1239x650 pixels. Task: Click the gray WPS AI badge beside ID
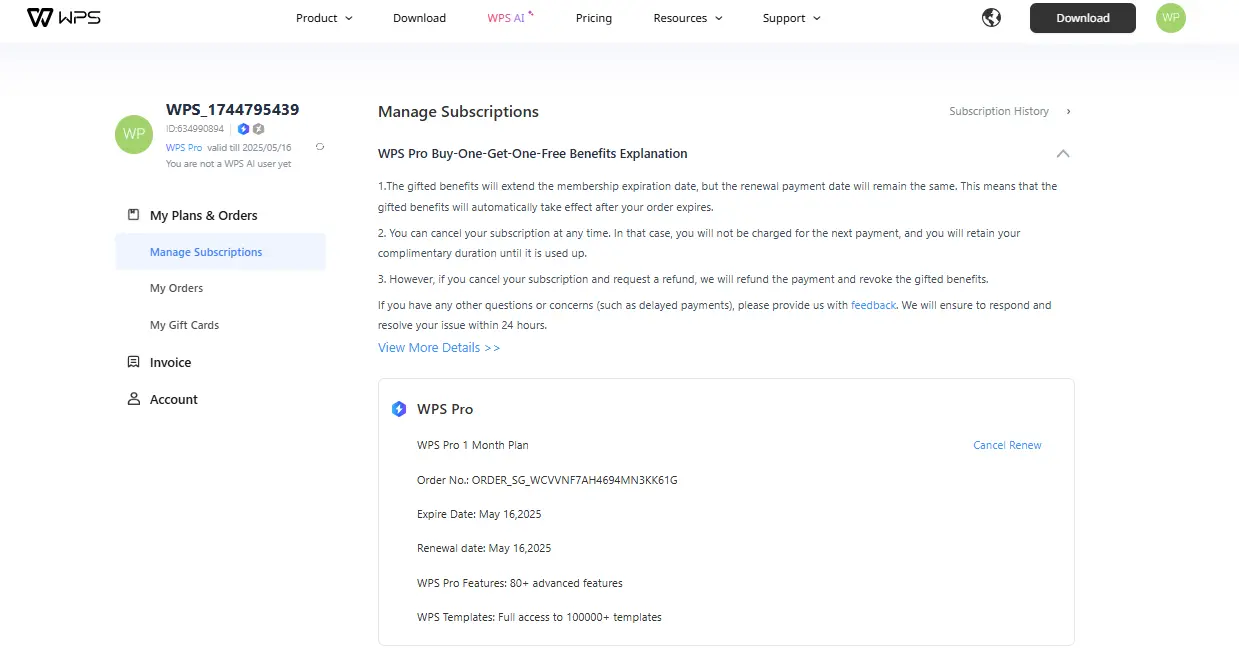click(258, 129)
